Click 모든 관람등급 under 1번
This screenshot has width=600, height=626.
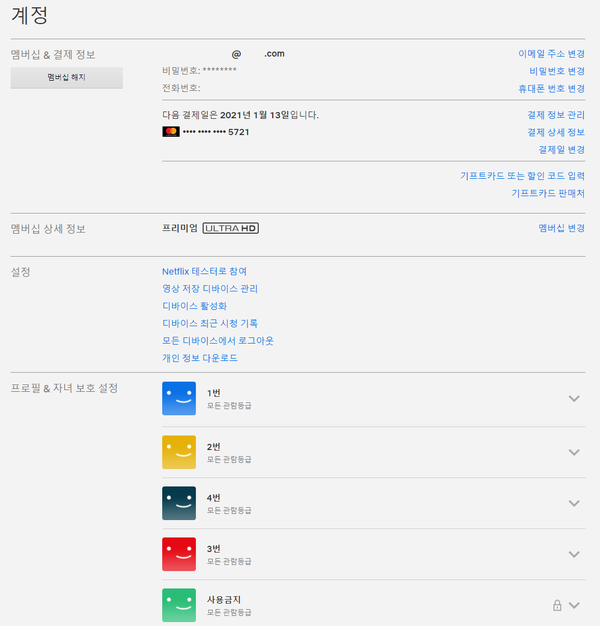click(229, 406)
